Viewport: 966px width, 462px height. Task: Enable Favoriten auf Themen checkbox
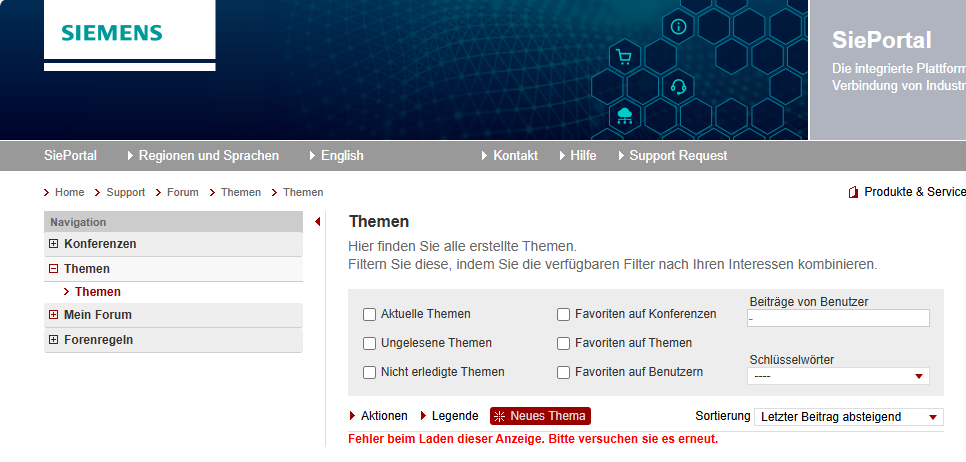[x=563, y=344]
